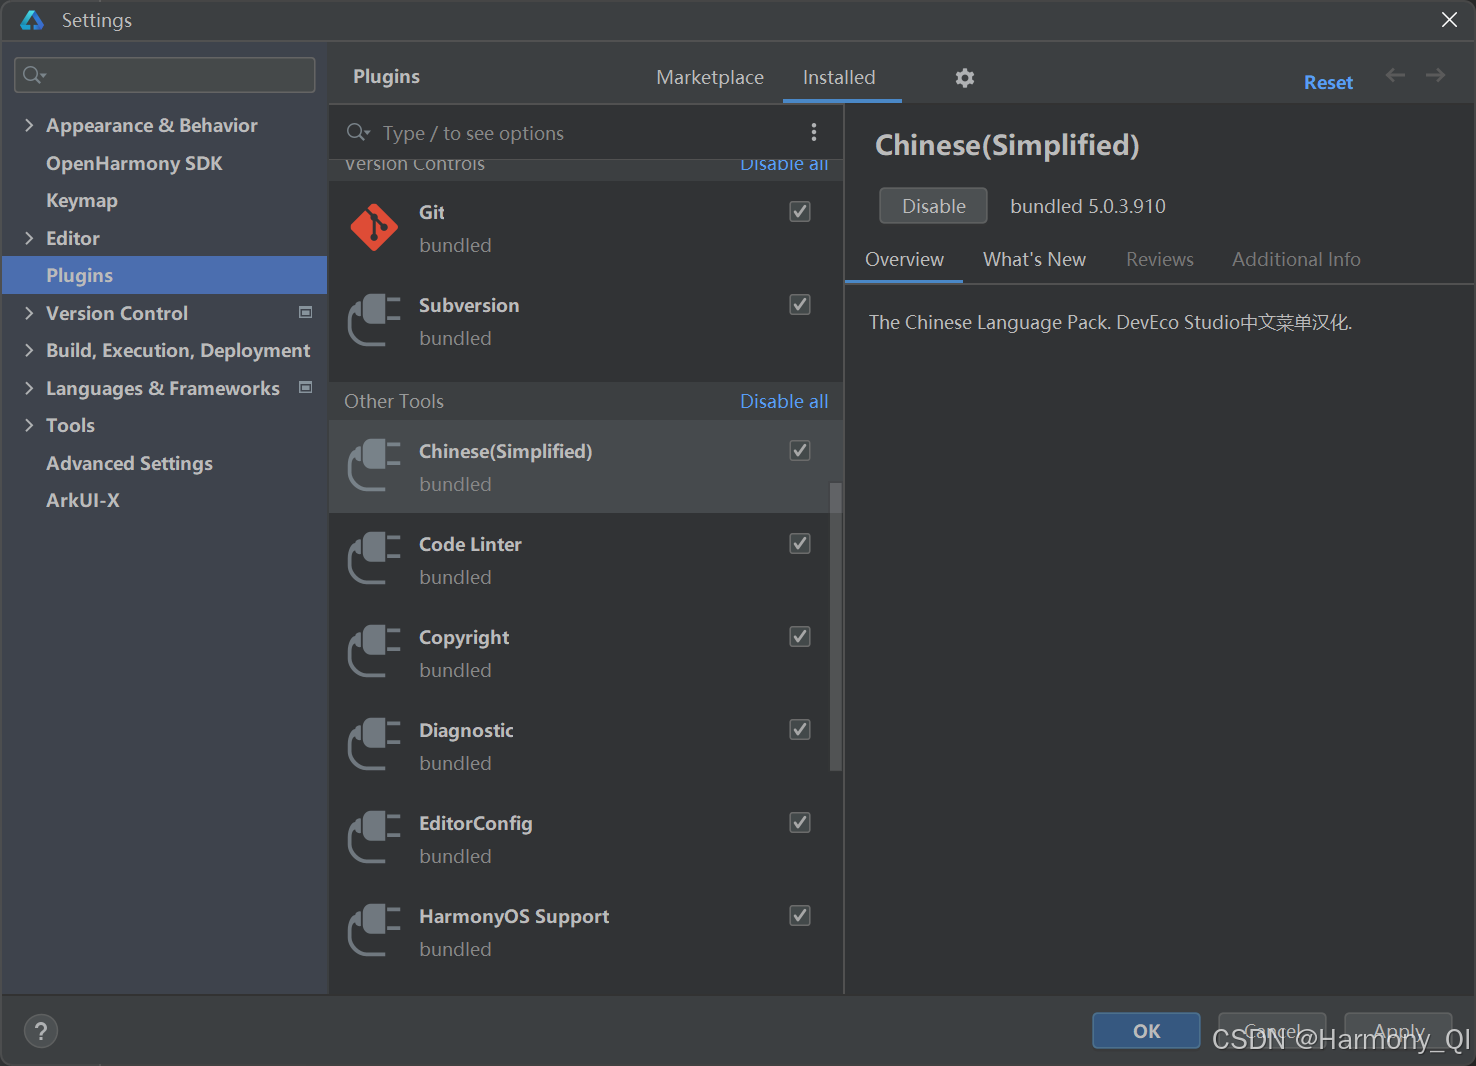The image size is (1476, 1066).
Task: Expand Appearance & Behavior settings node
Action: pos(29,125)
